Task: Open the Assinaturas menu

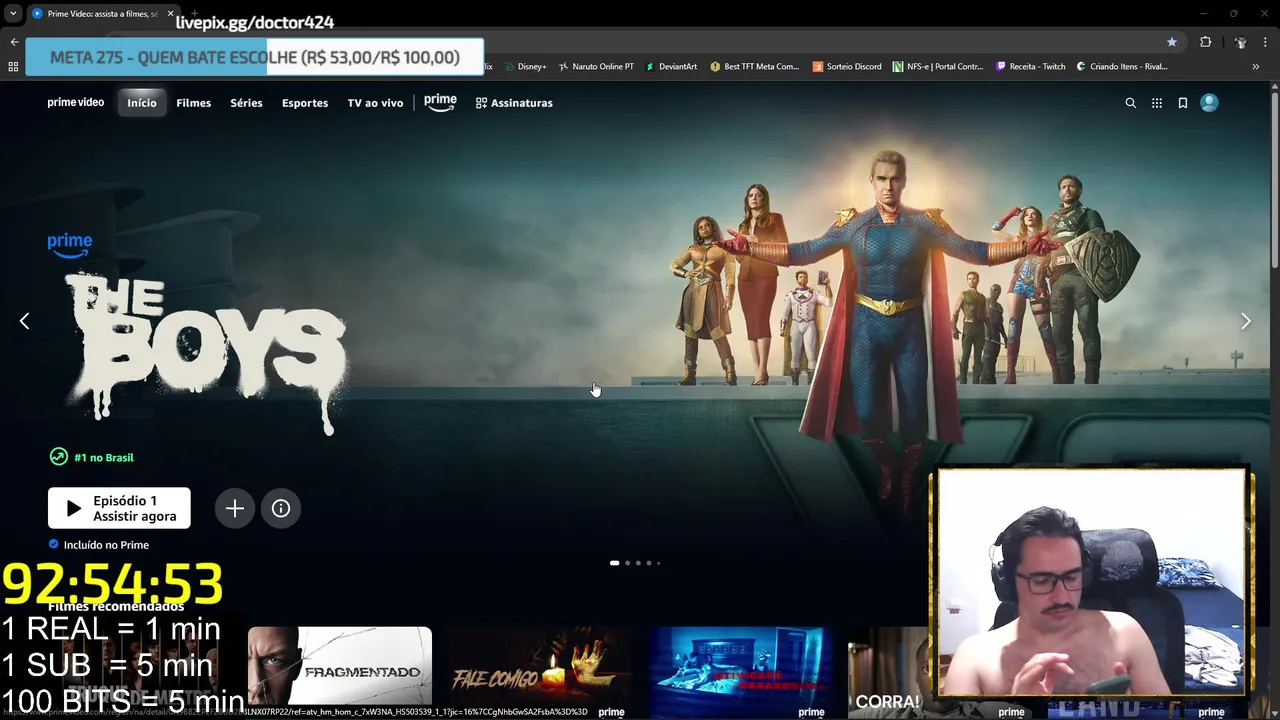Action: click(x=514, y=103)
